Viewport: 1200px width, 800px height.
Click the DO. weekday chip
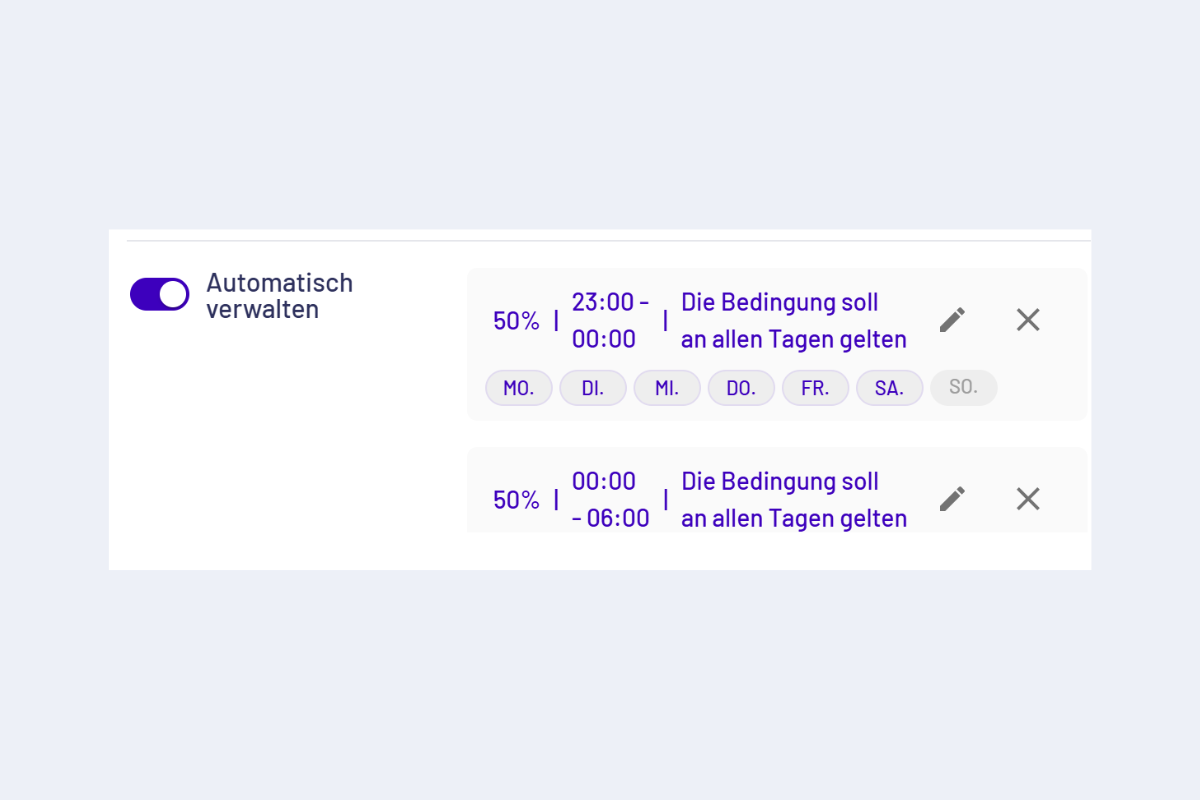pos(741,388)
